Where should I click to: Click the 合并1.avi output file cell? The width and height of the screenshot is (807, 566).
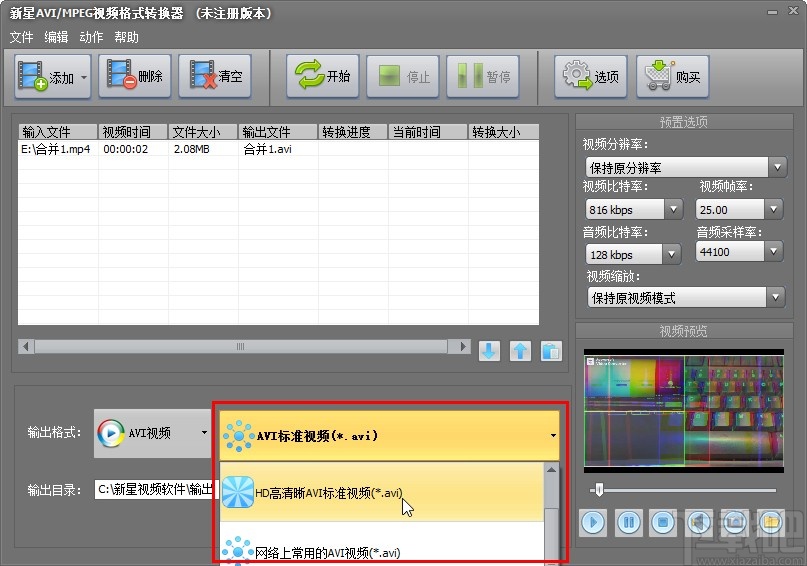coord(267,149)
